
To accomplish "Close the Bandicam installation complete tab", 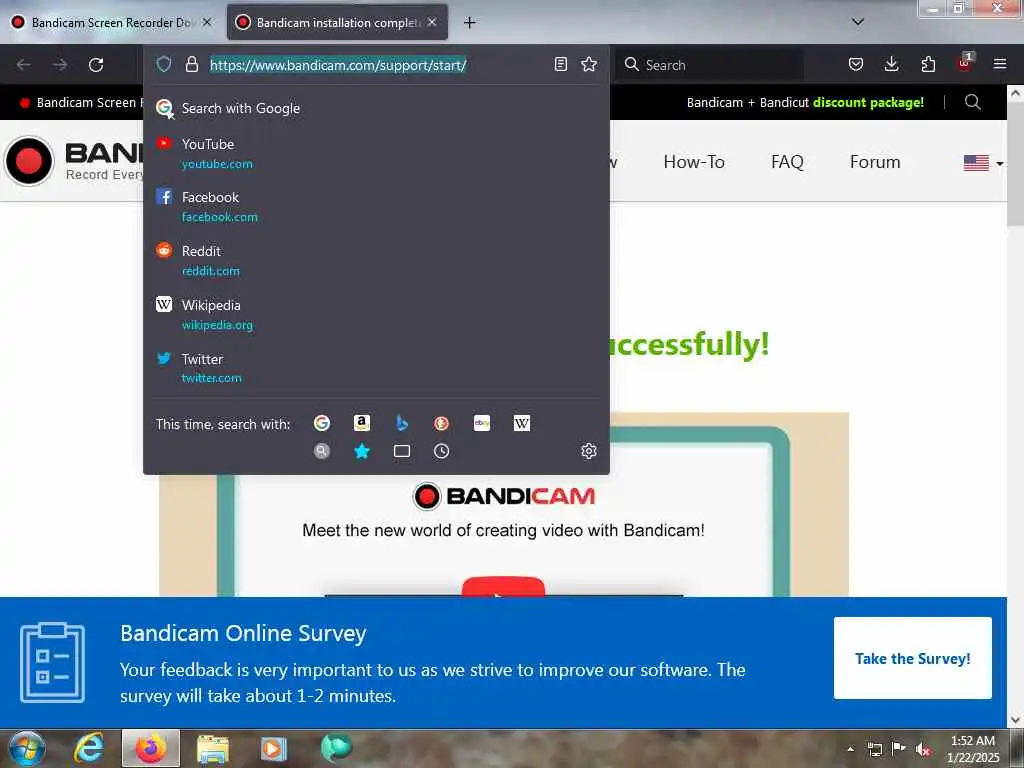I will (432, 22).
